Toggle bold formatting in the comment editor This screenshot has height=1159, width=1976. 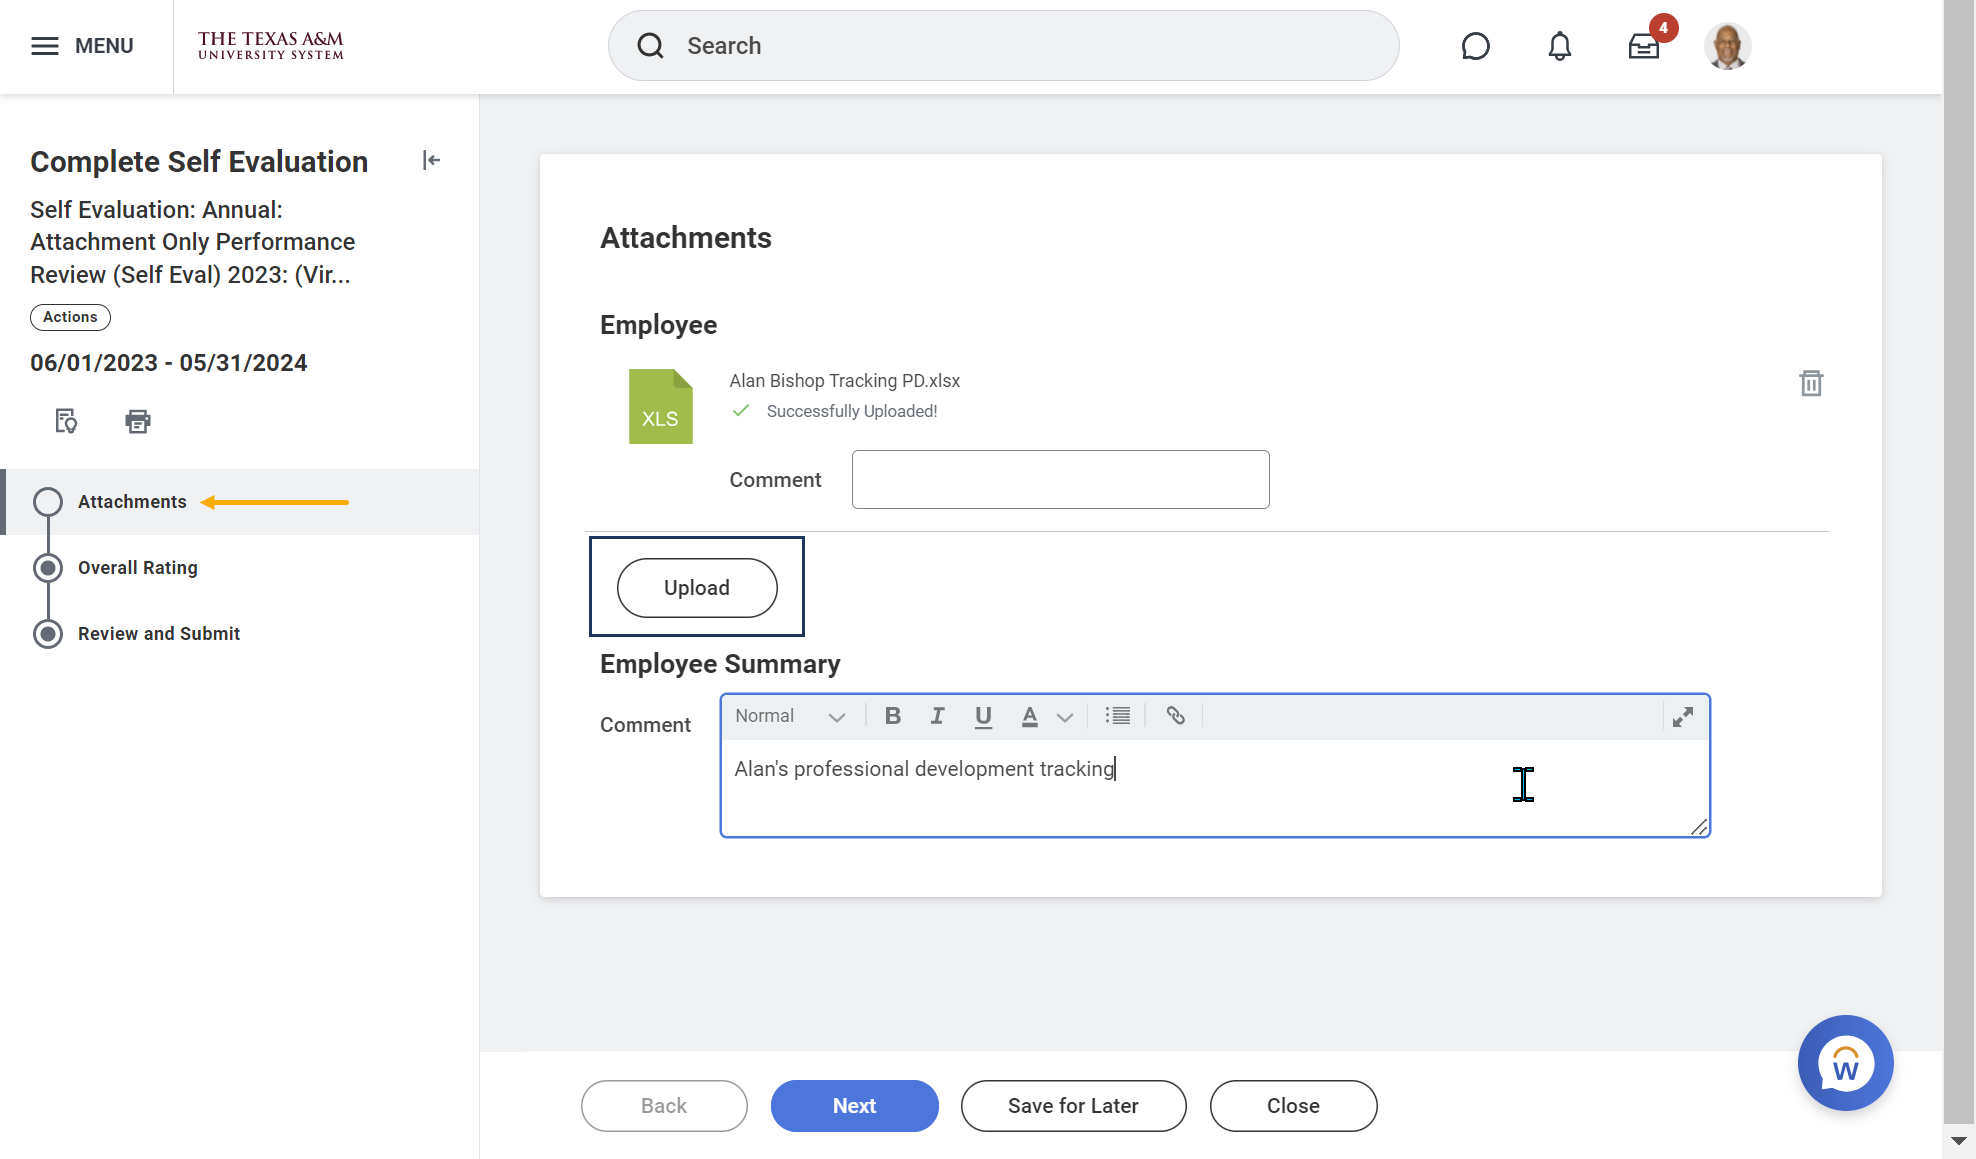(893, 716)
